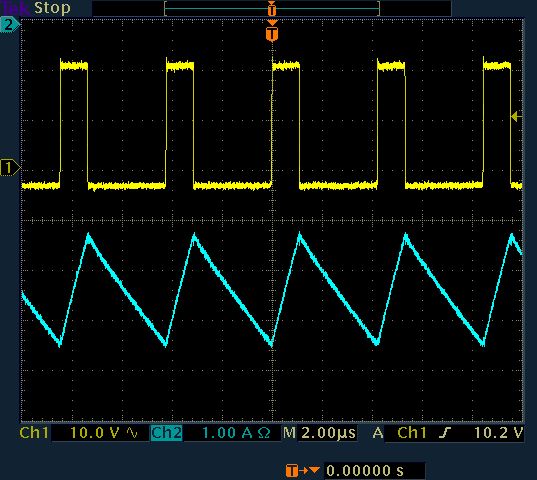The image size is (537, 480).
Task: Click the channel 2 ground reference marker
Action: pyautogui.click(x=10, y=25)
